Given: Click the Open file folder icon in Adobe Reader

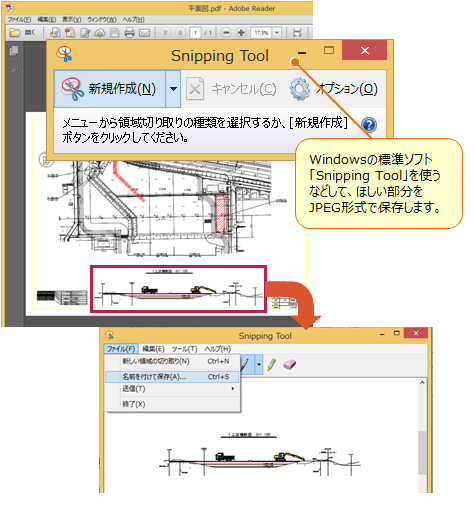Looking at the screenshot, I should point(15,32).
